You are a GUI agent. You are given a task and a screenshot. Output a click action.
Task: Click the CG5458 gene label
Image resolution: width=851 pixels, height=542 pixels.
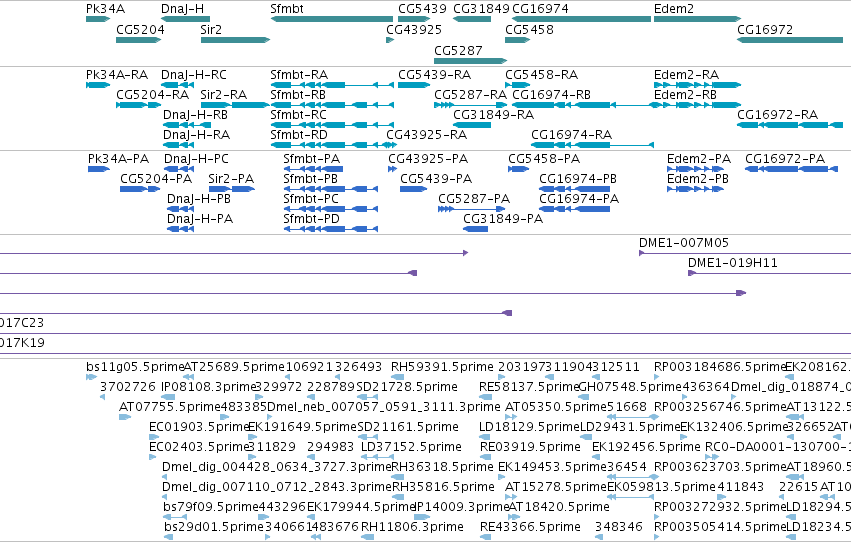[529, 29]
